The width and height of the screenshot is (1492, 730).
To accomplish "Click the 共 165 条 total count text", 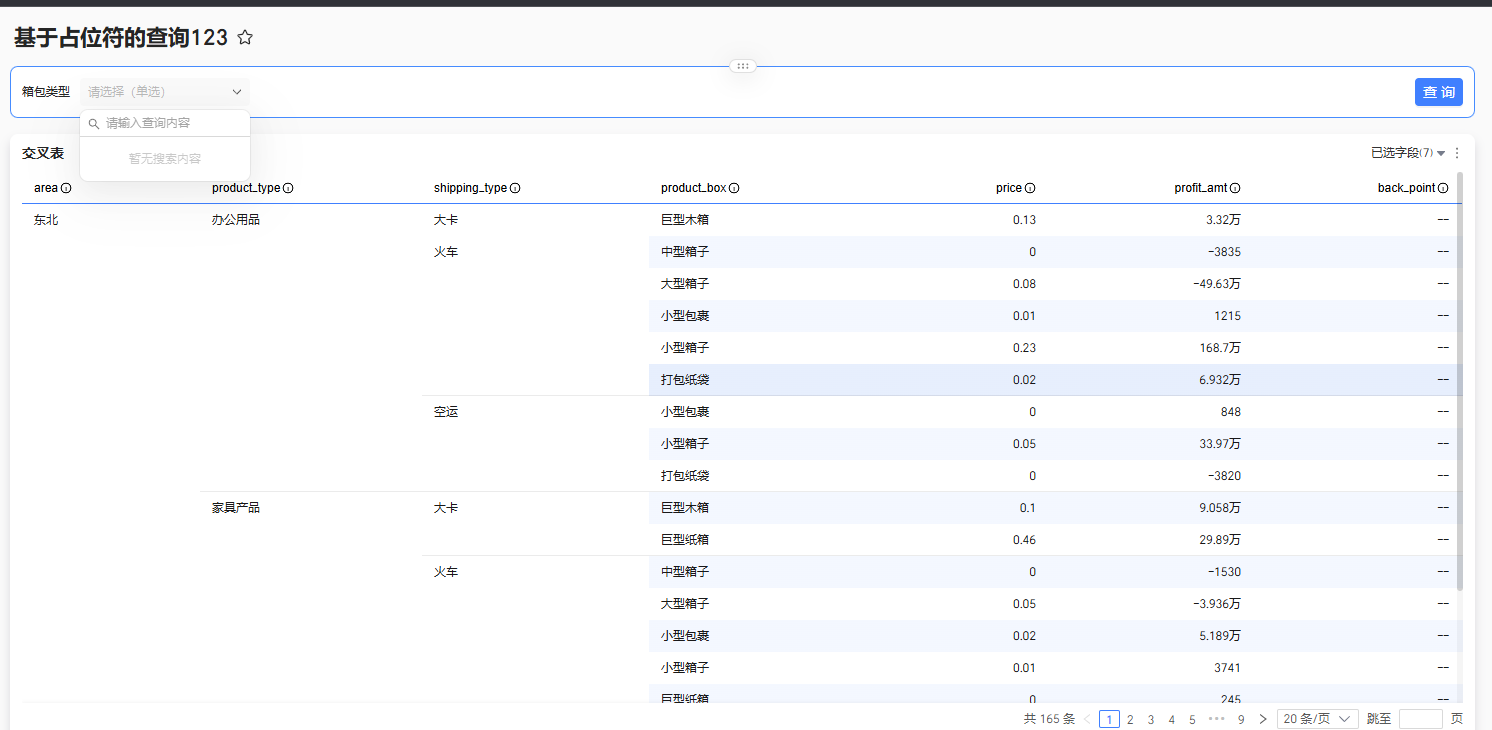I will point(1049,719).
